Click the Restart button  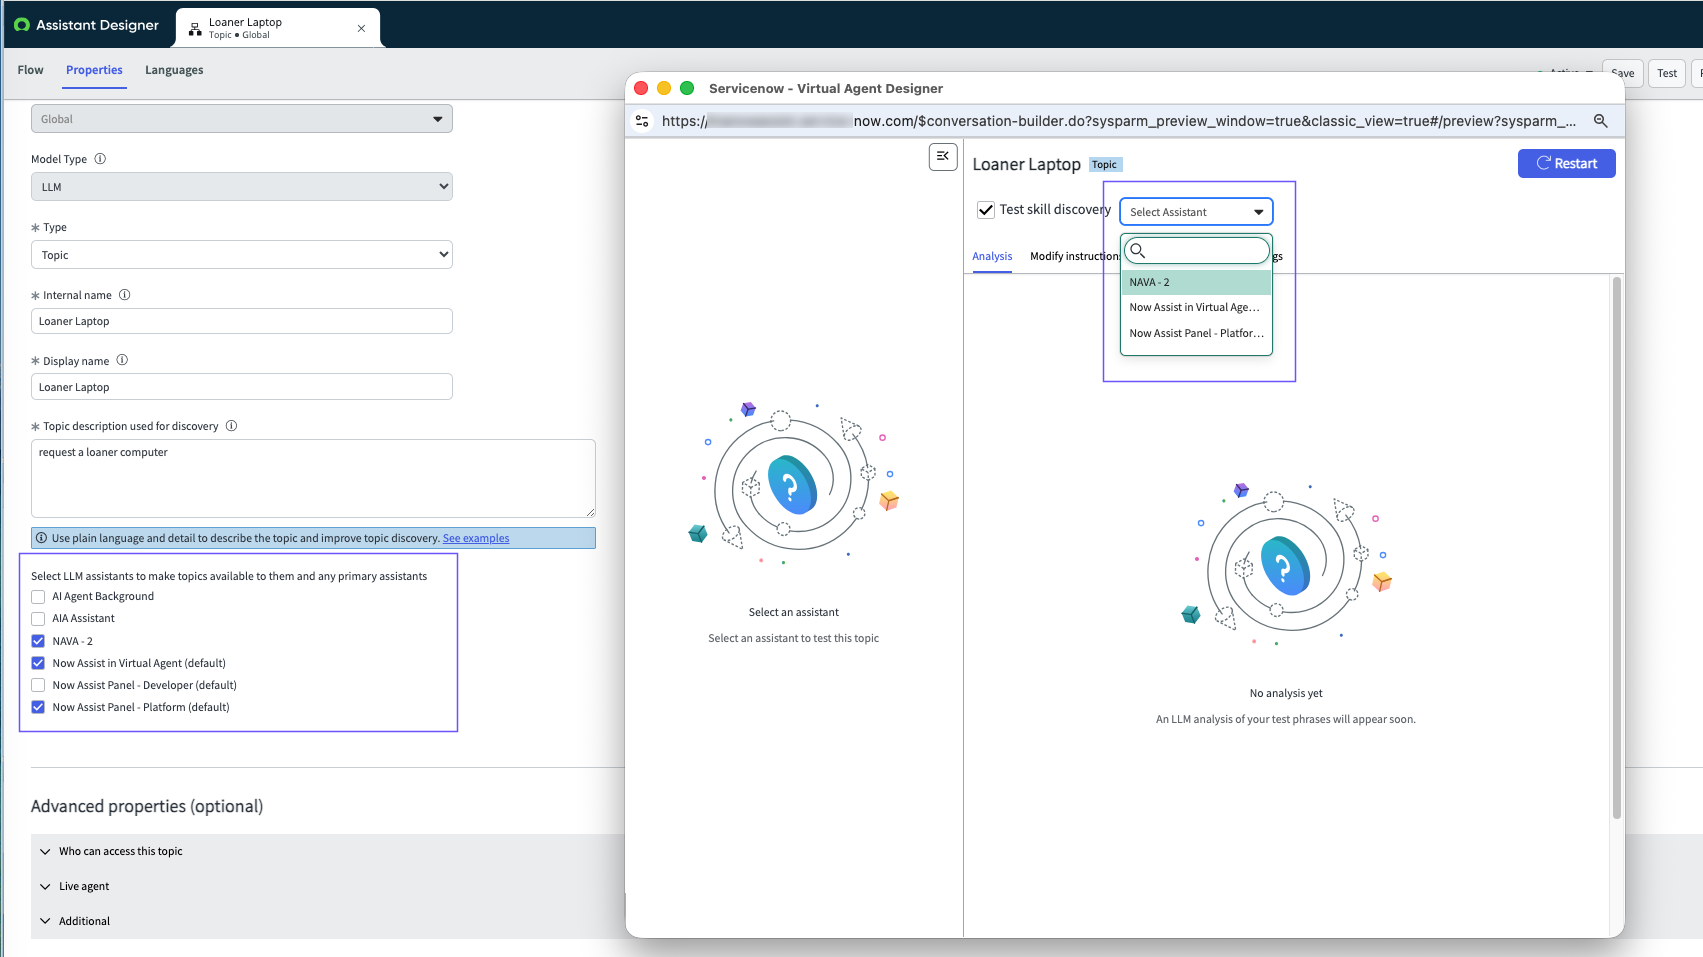click(x=1566, y=164)
